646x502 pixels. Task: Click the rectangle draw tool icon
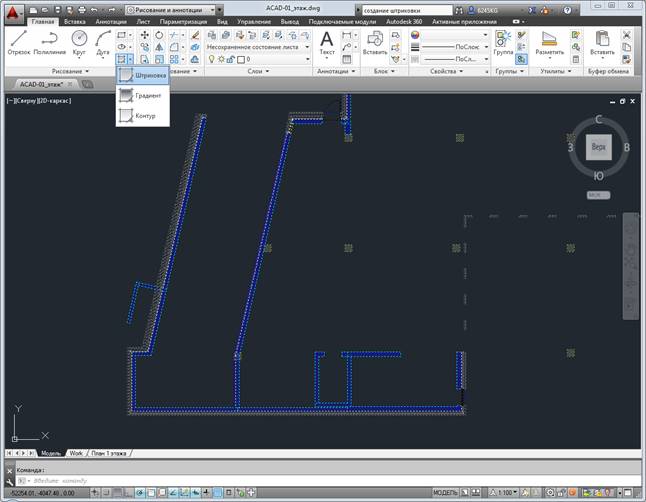(121, 35)
